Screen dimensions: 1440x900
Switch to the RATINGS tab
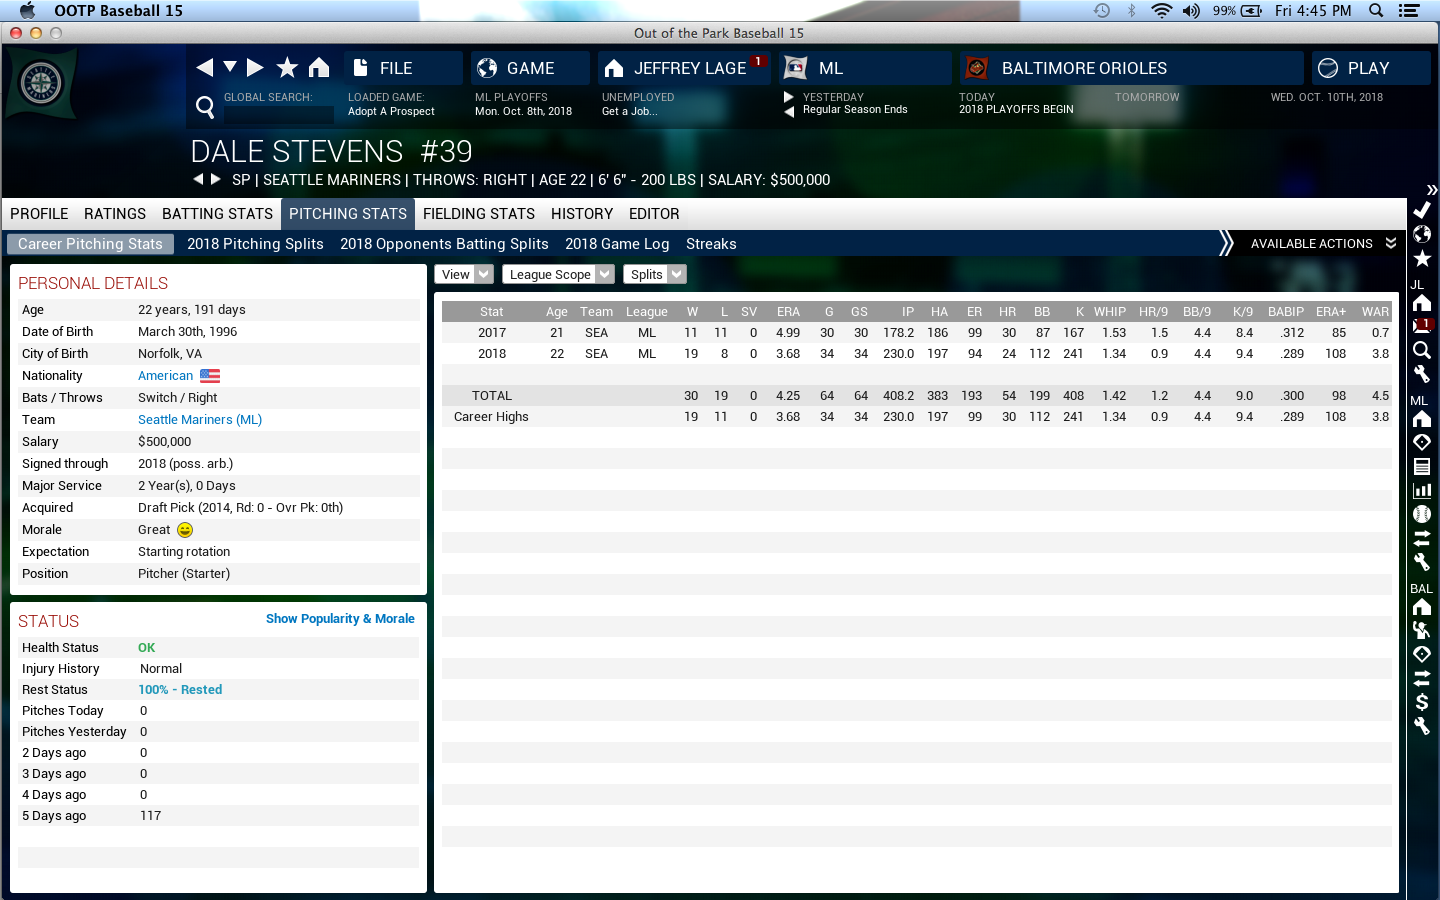tap(115, 214)
